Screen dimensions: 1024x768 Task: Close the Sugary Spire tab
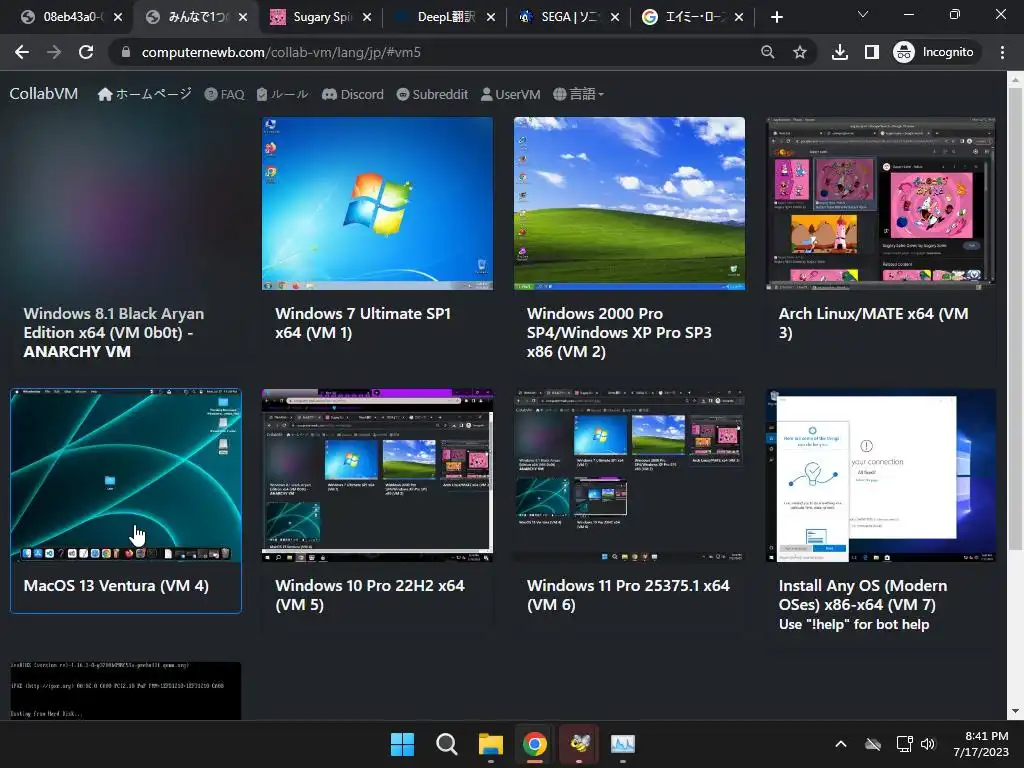[x=367, y=17]
